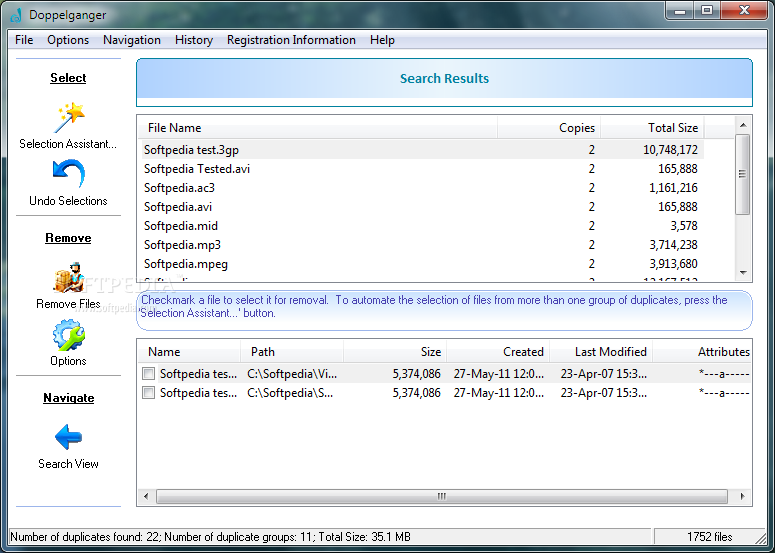Screen dimensions: 775x553
Task: Click the path C:\Softpedia\Vi... cell
Action: click(x=292, y=374)
